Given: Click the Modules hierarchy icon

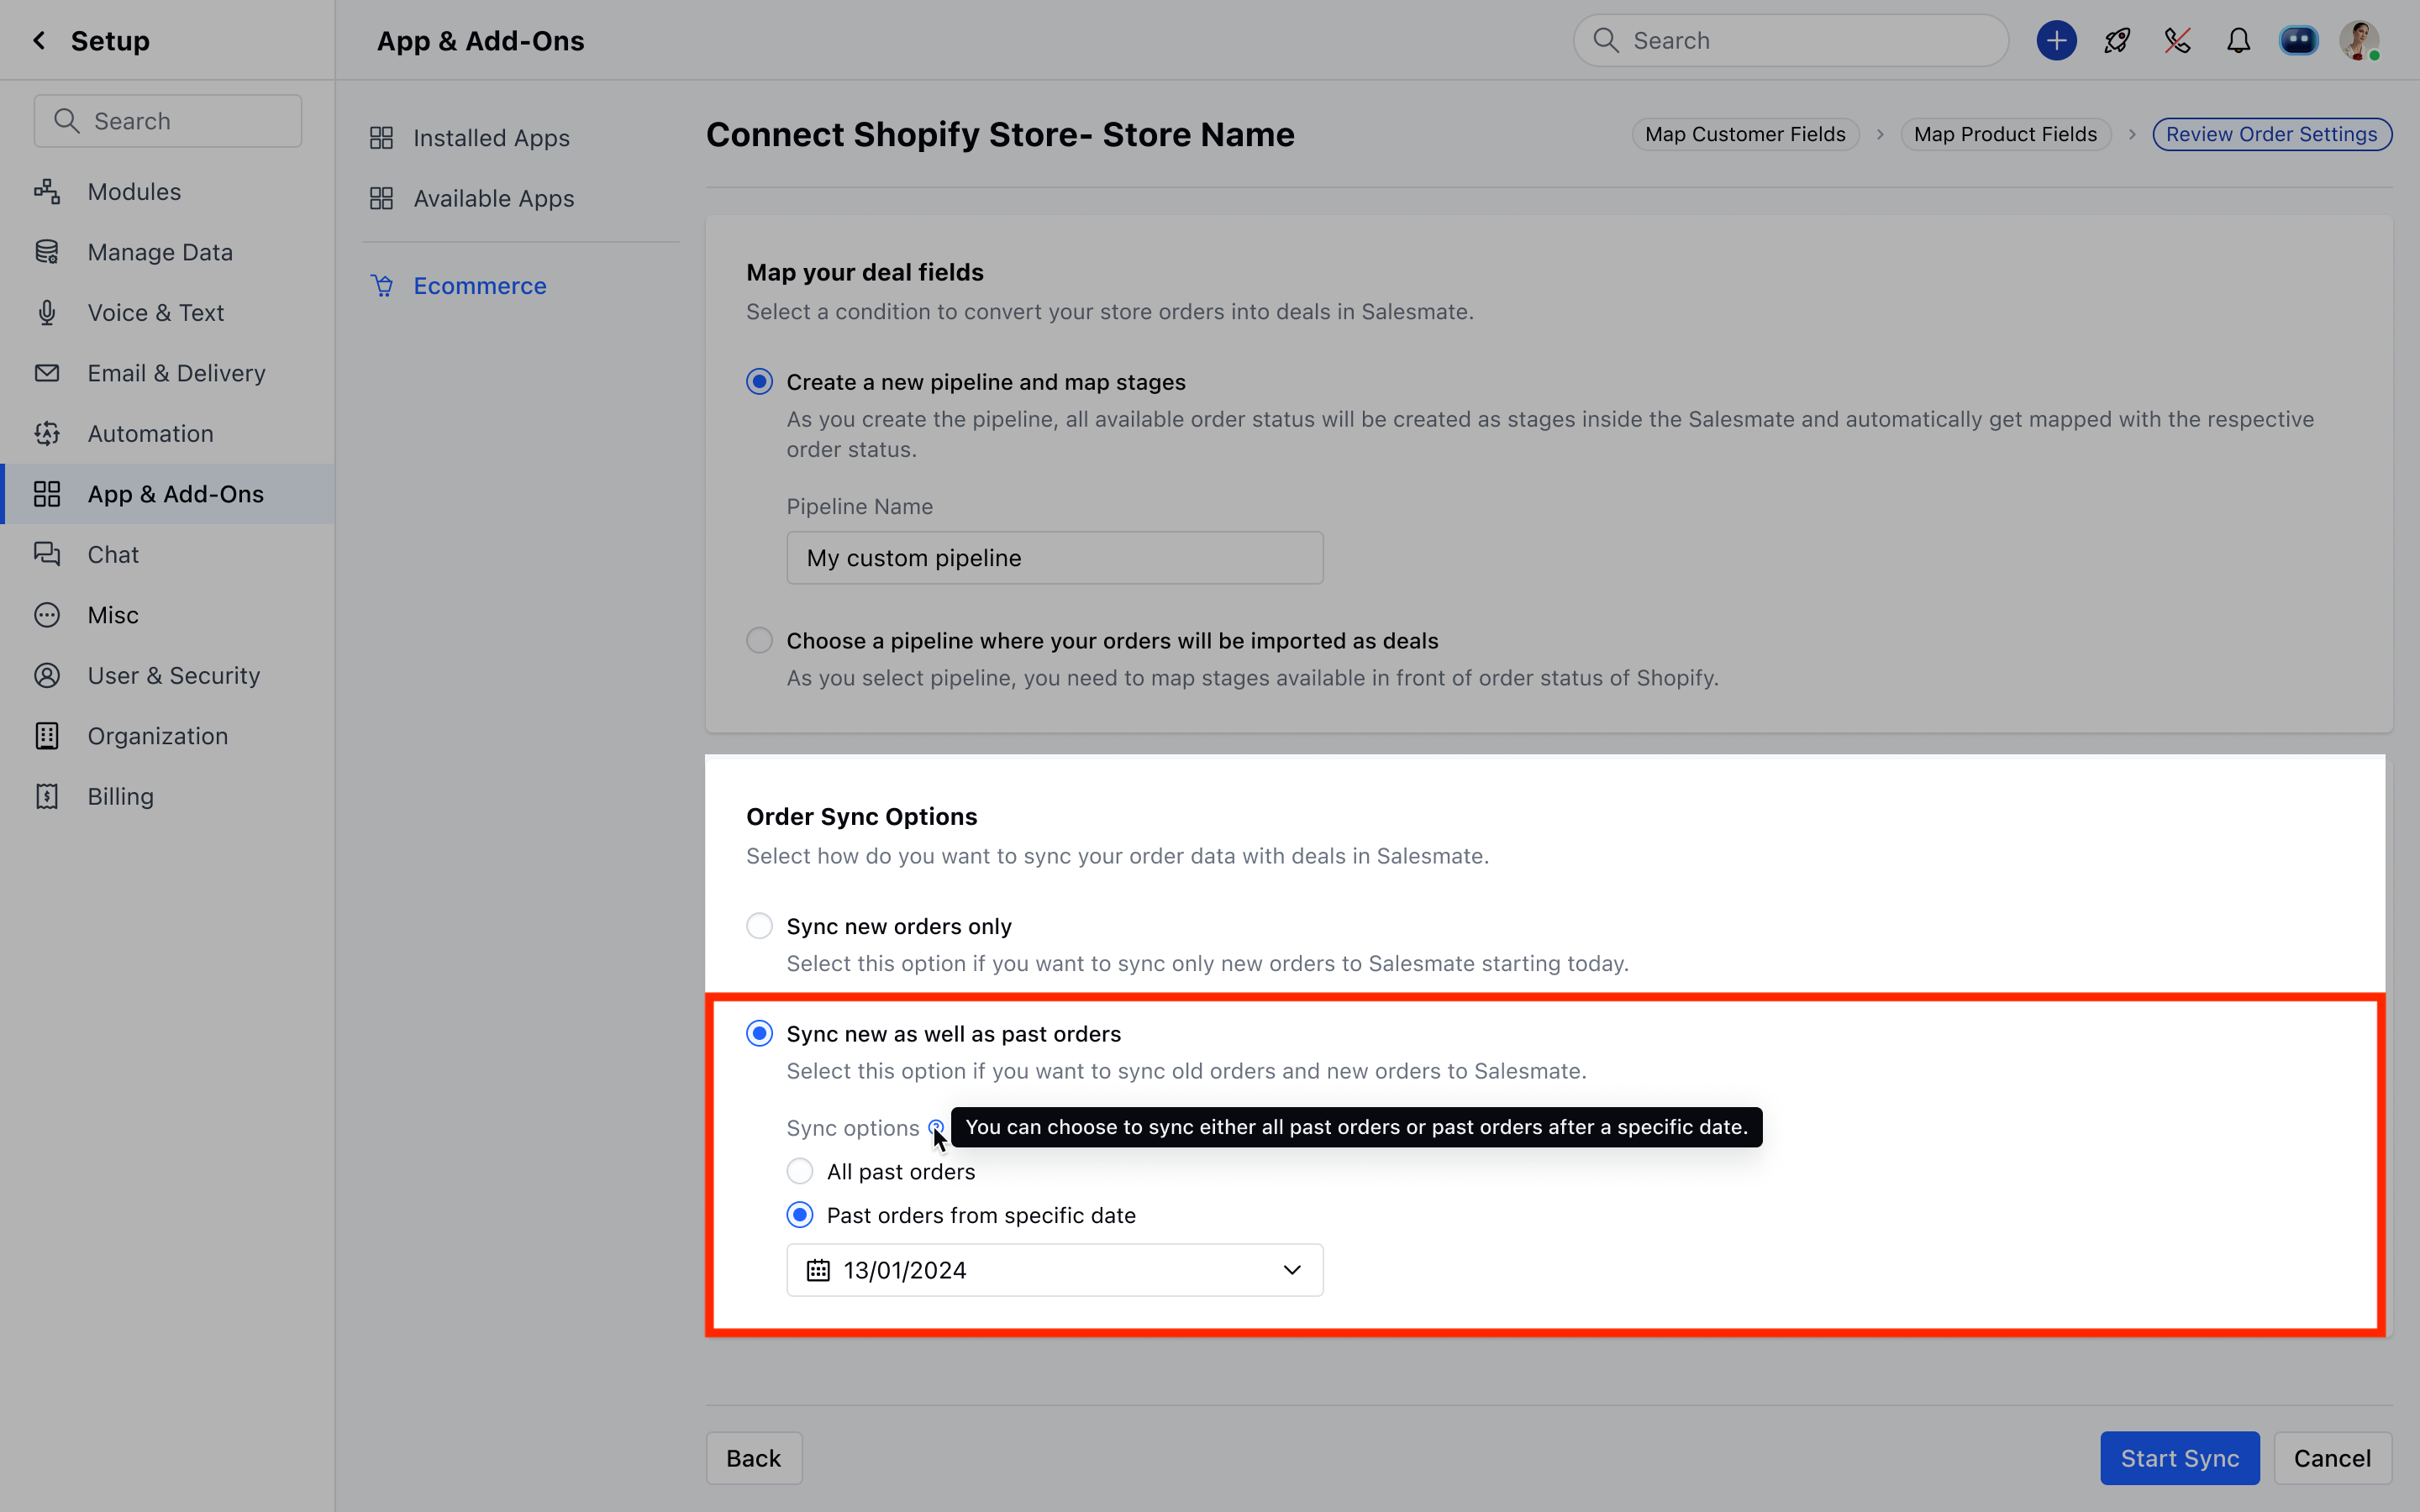Looking at the screenshot, I should (47, 191).
